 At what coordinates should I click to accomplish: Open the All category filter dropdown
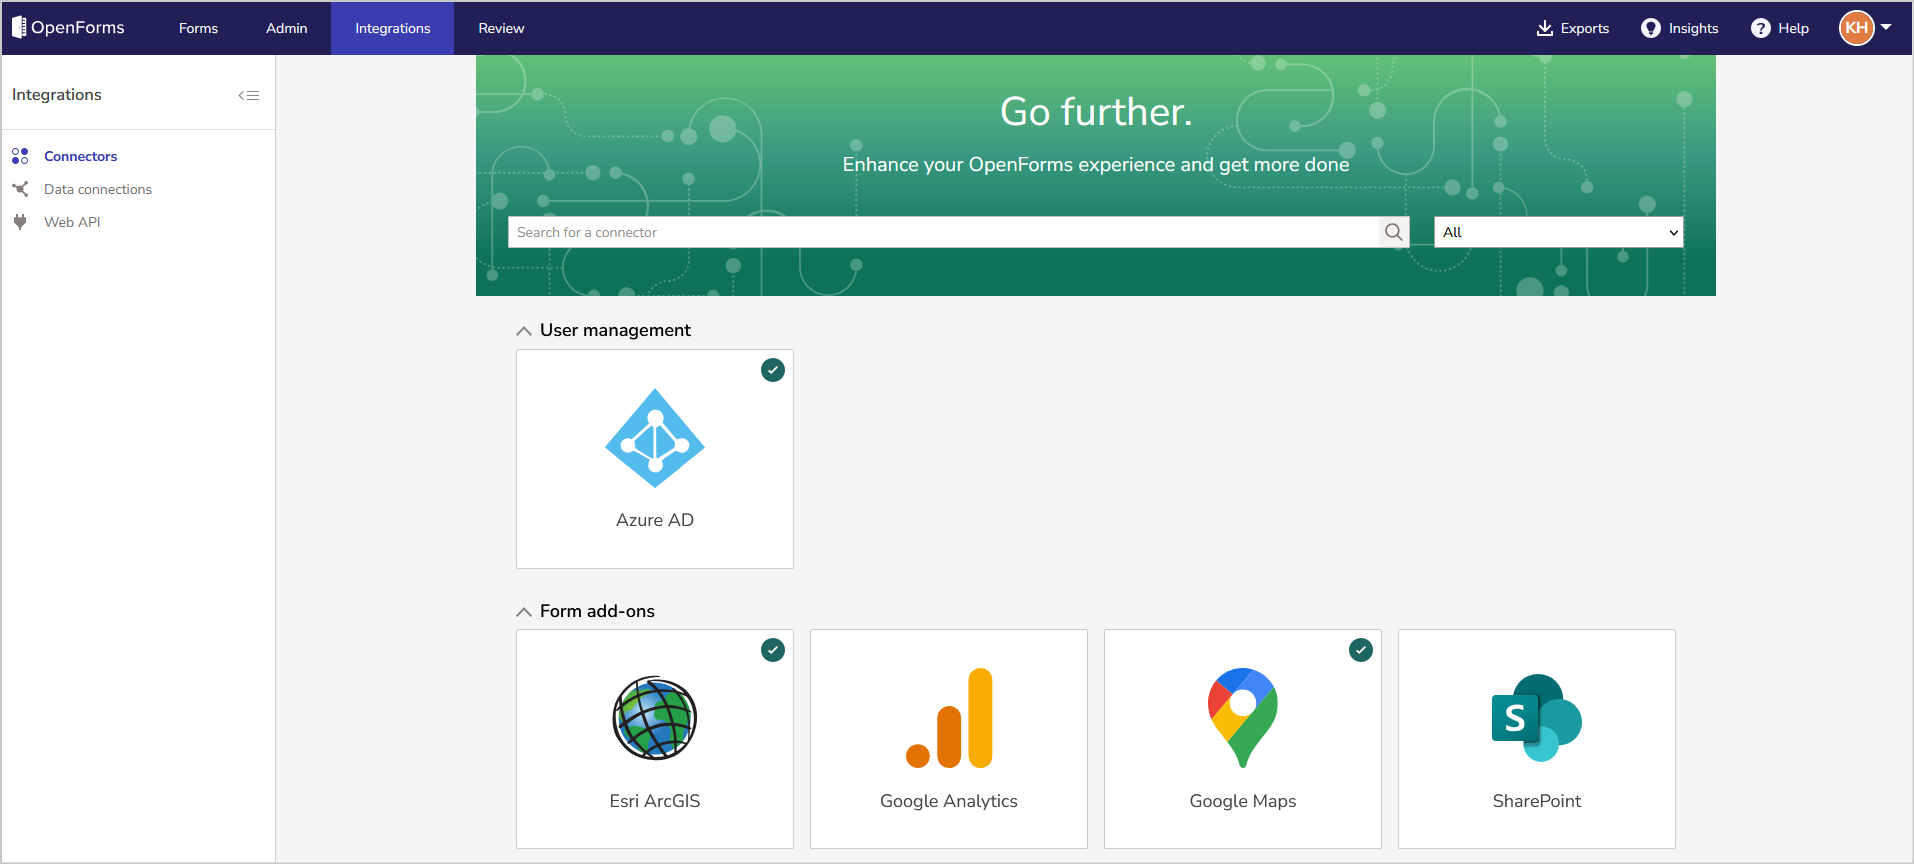1559,232
